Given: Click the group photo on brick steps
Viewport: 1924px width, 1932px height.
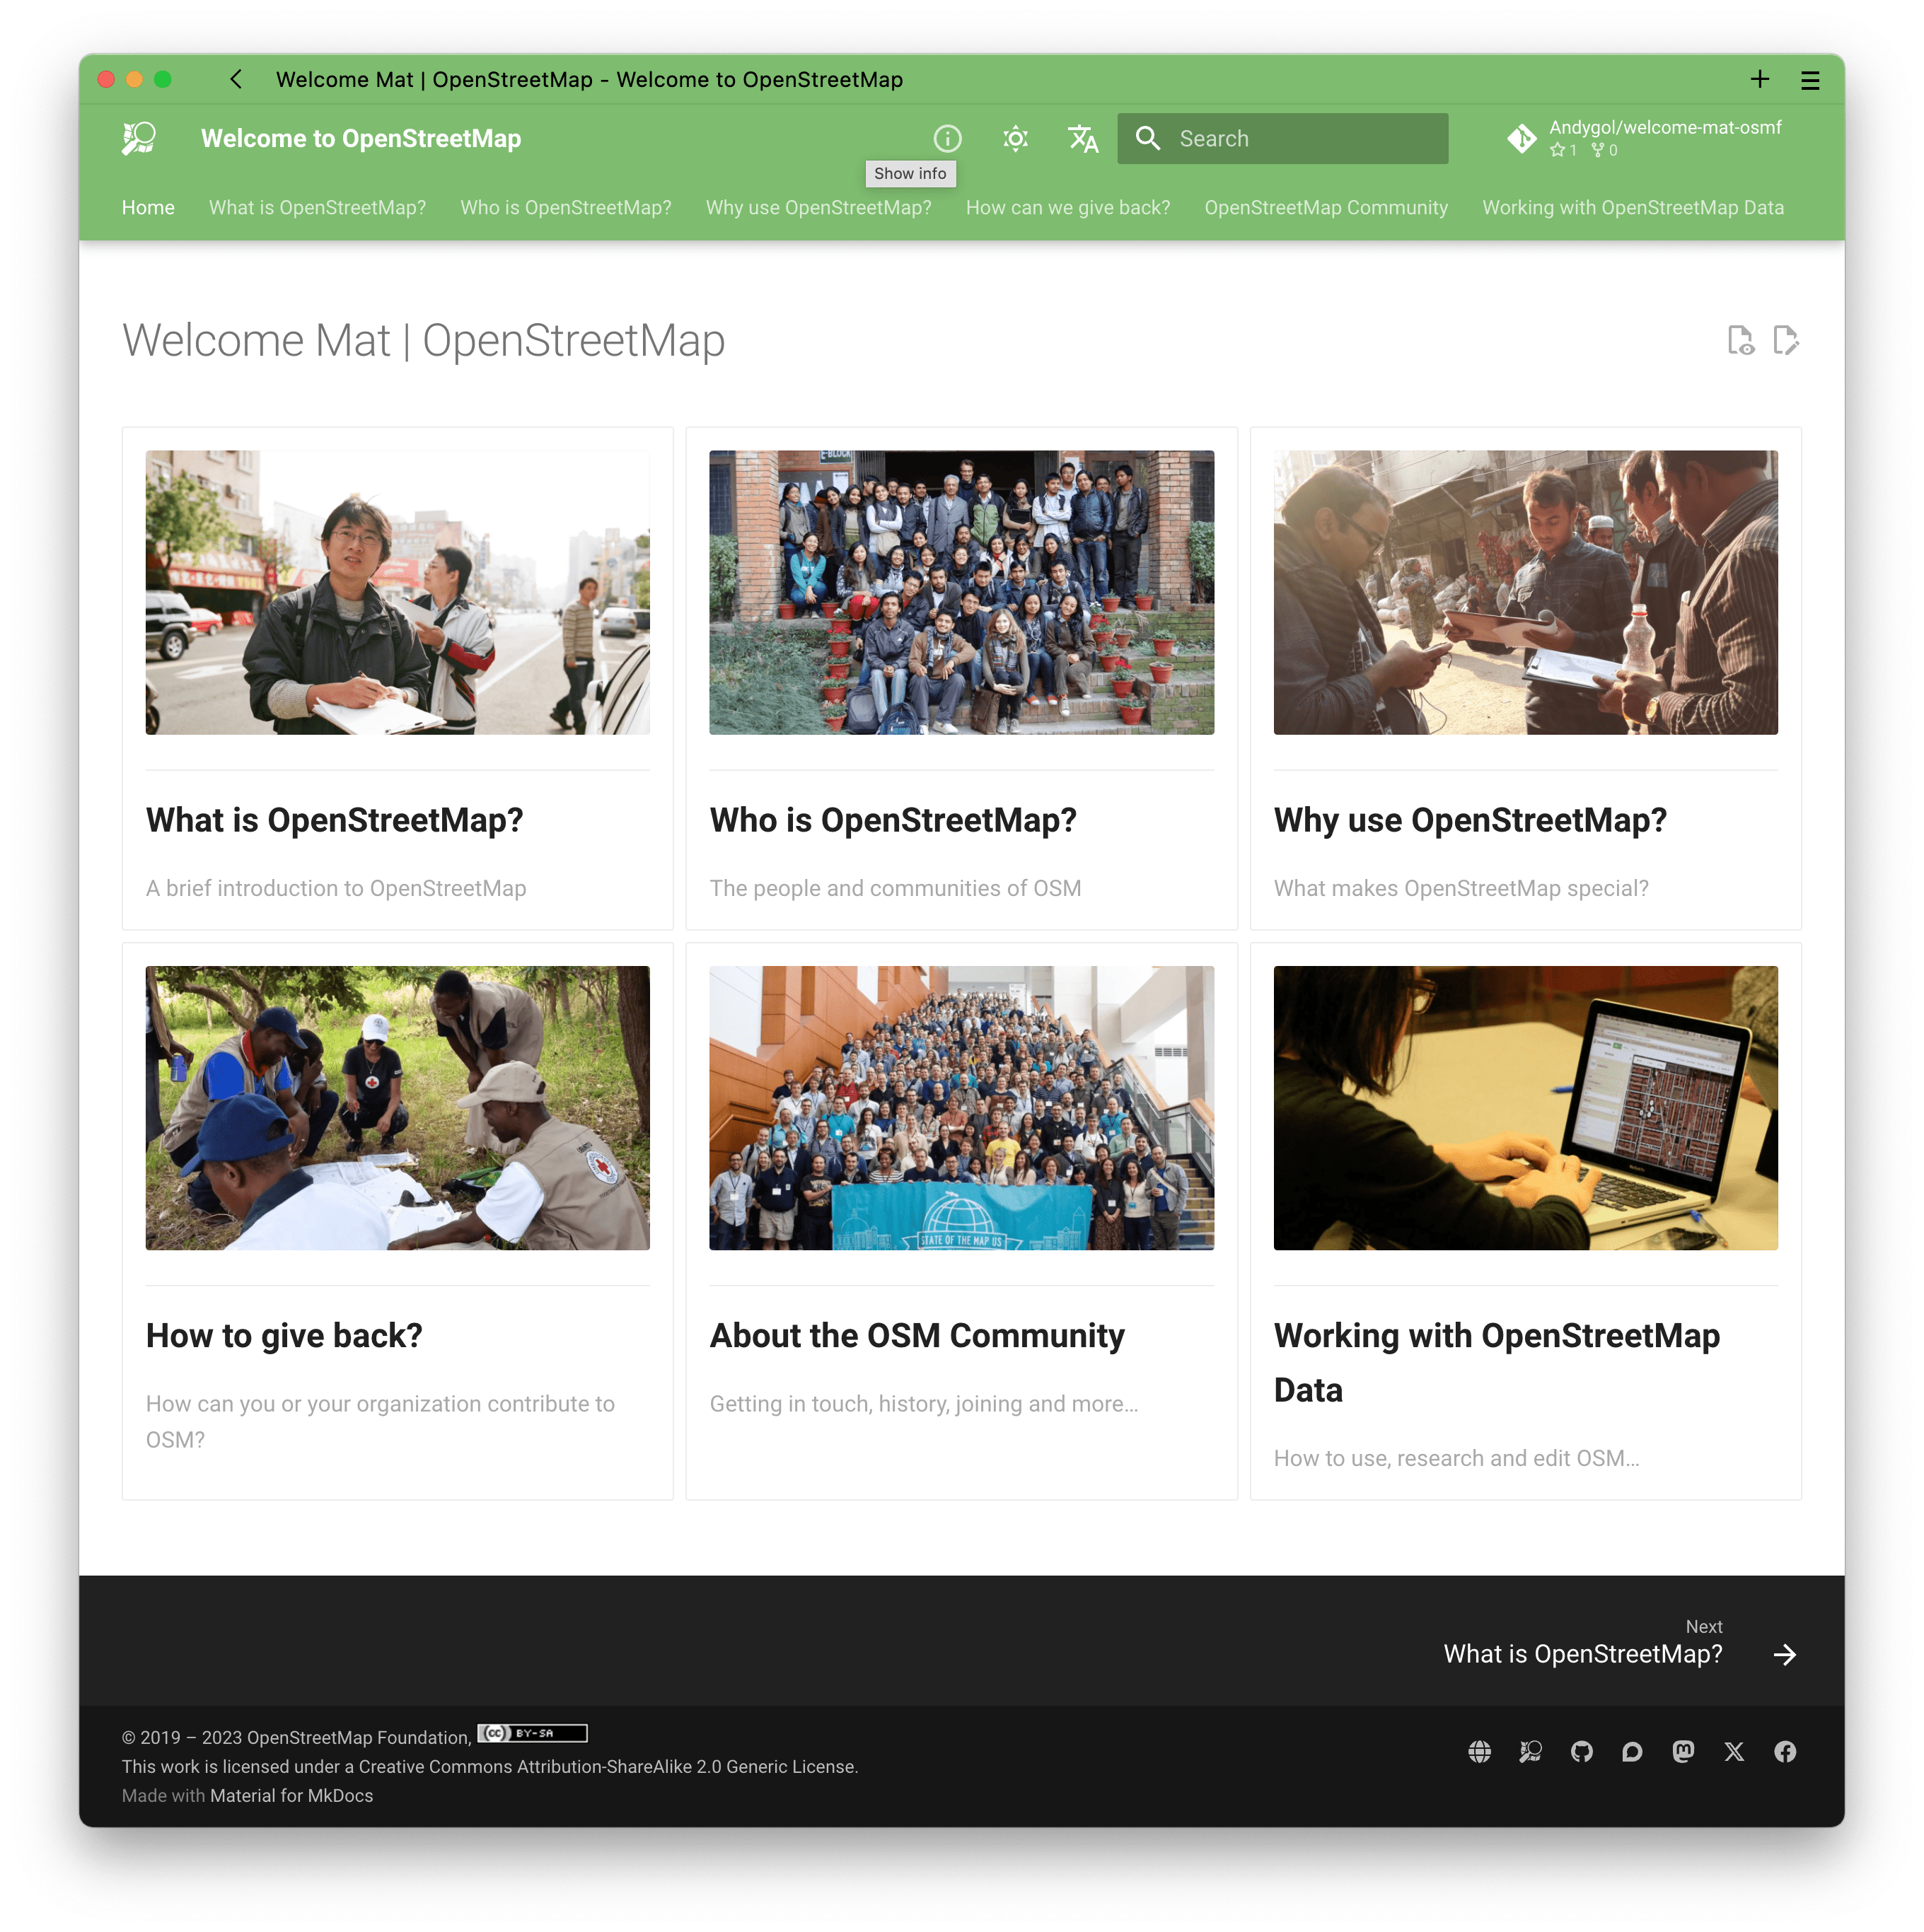Looking at the screenshot, I should pyautogui.click(x=961, y=592).
